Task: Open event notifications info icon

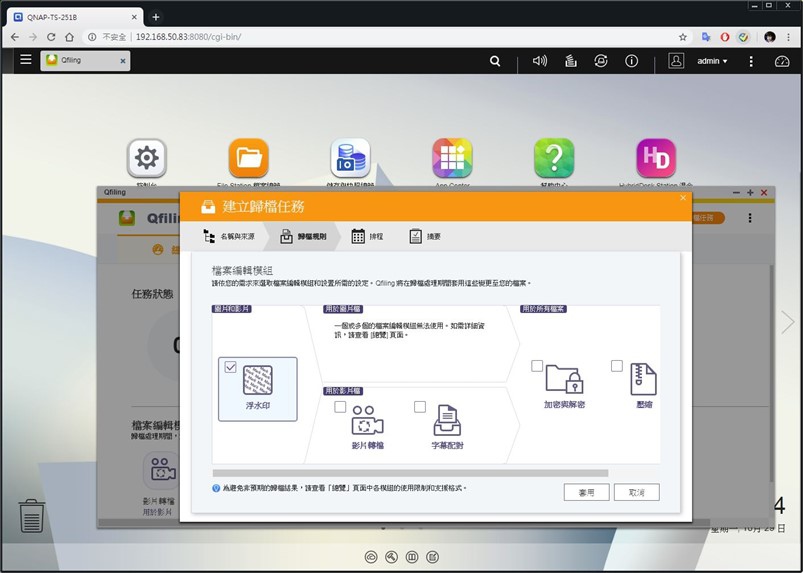Action: (x=631, y=61)
